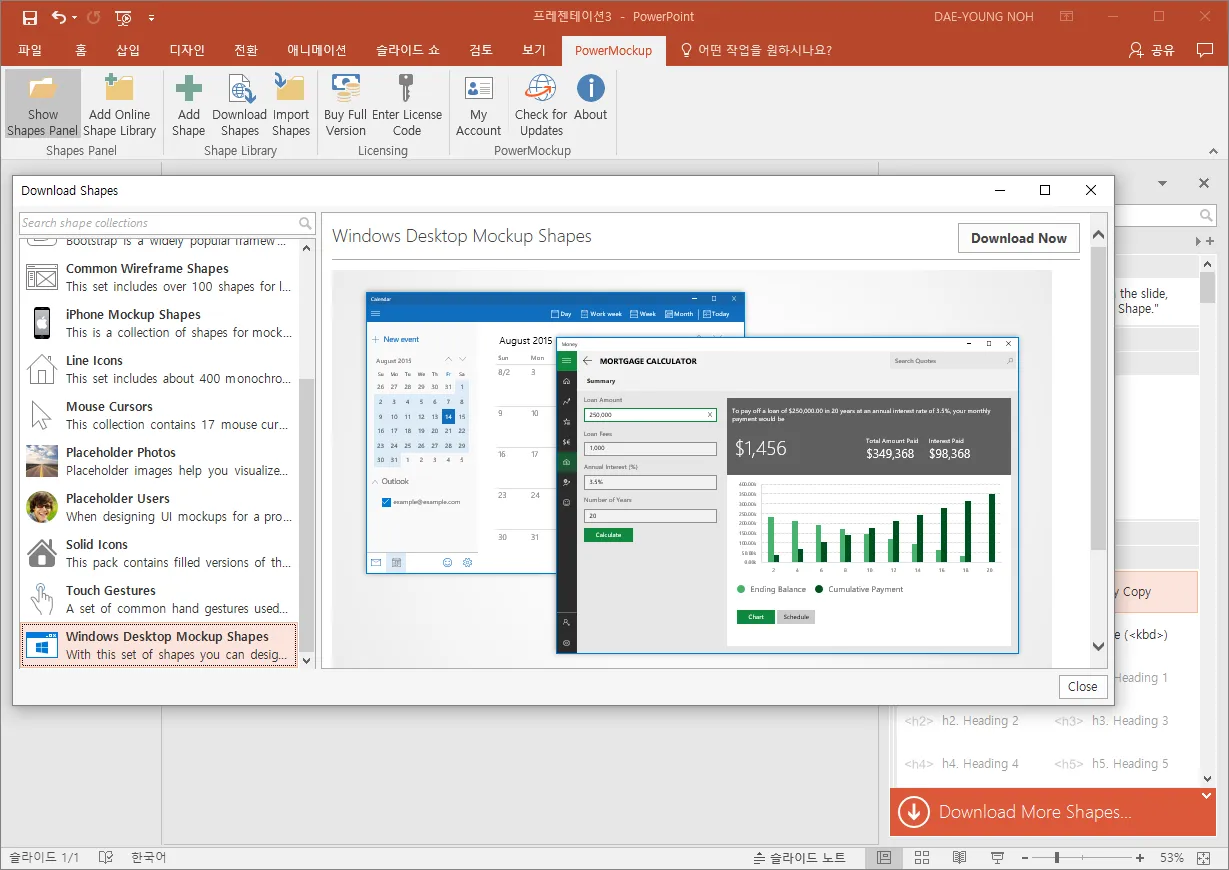This screenshot has height=870, width=1229.
Task: Expand the shapes panel options arrow
Action: (1163, 184)
